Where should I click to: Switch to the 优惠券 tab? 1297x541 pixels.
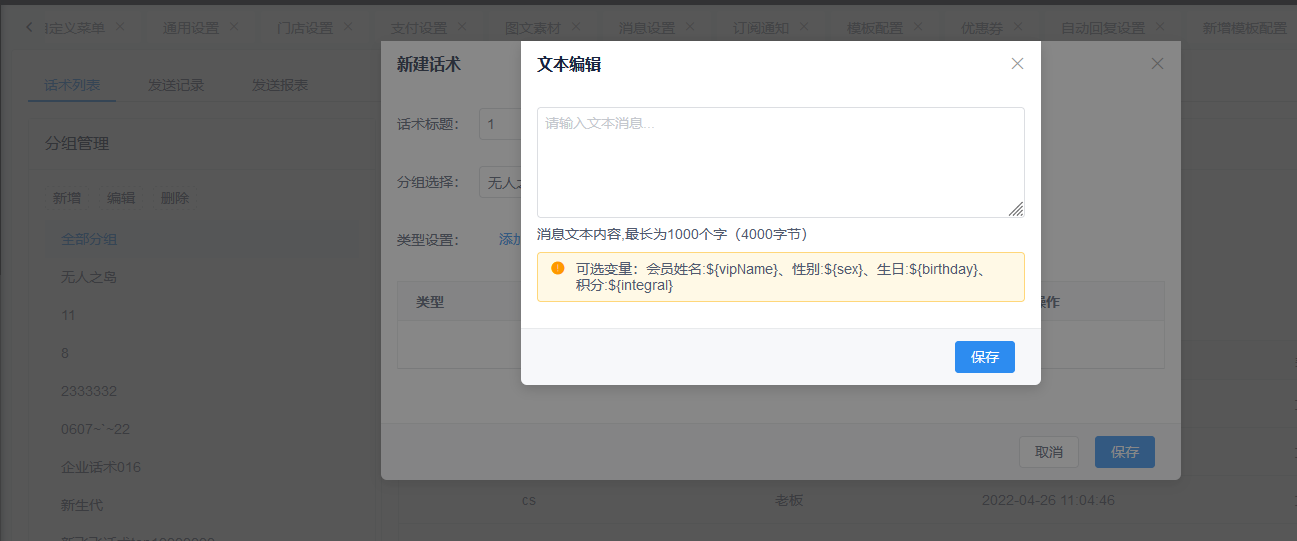(x=981, y=28)
